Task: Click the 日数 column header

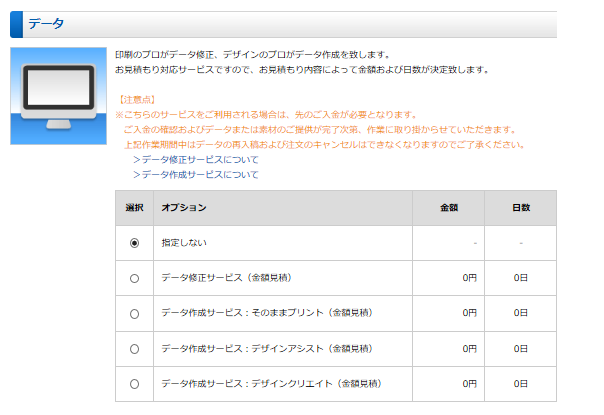Action: 520,208
